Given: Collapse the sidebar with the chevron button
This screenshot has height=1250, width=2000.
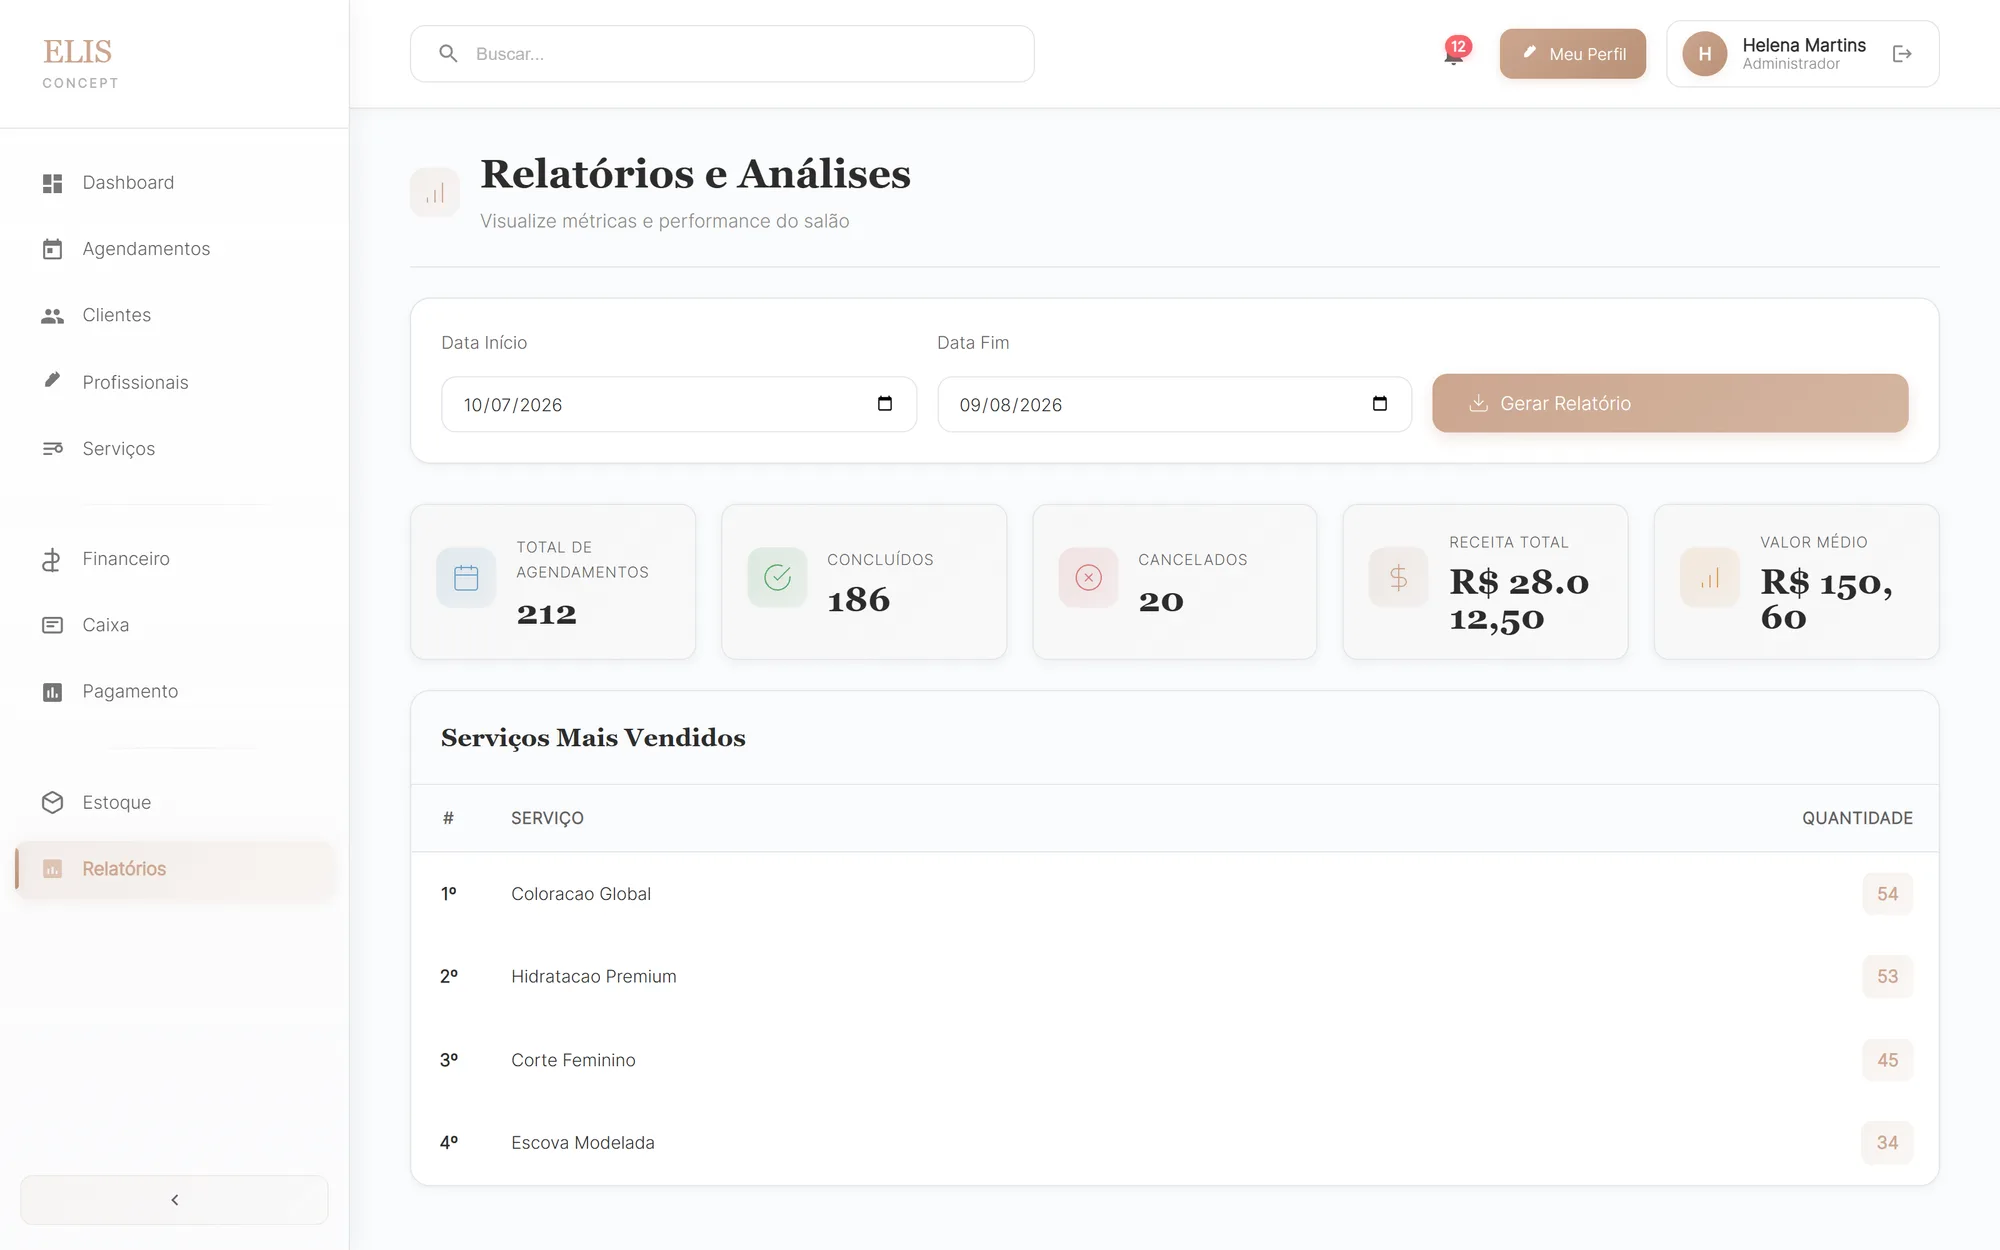Looking at the screenshot, I should click(174, 1200).
